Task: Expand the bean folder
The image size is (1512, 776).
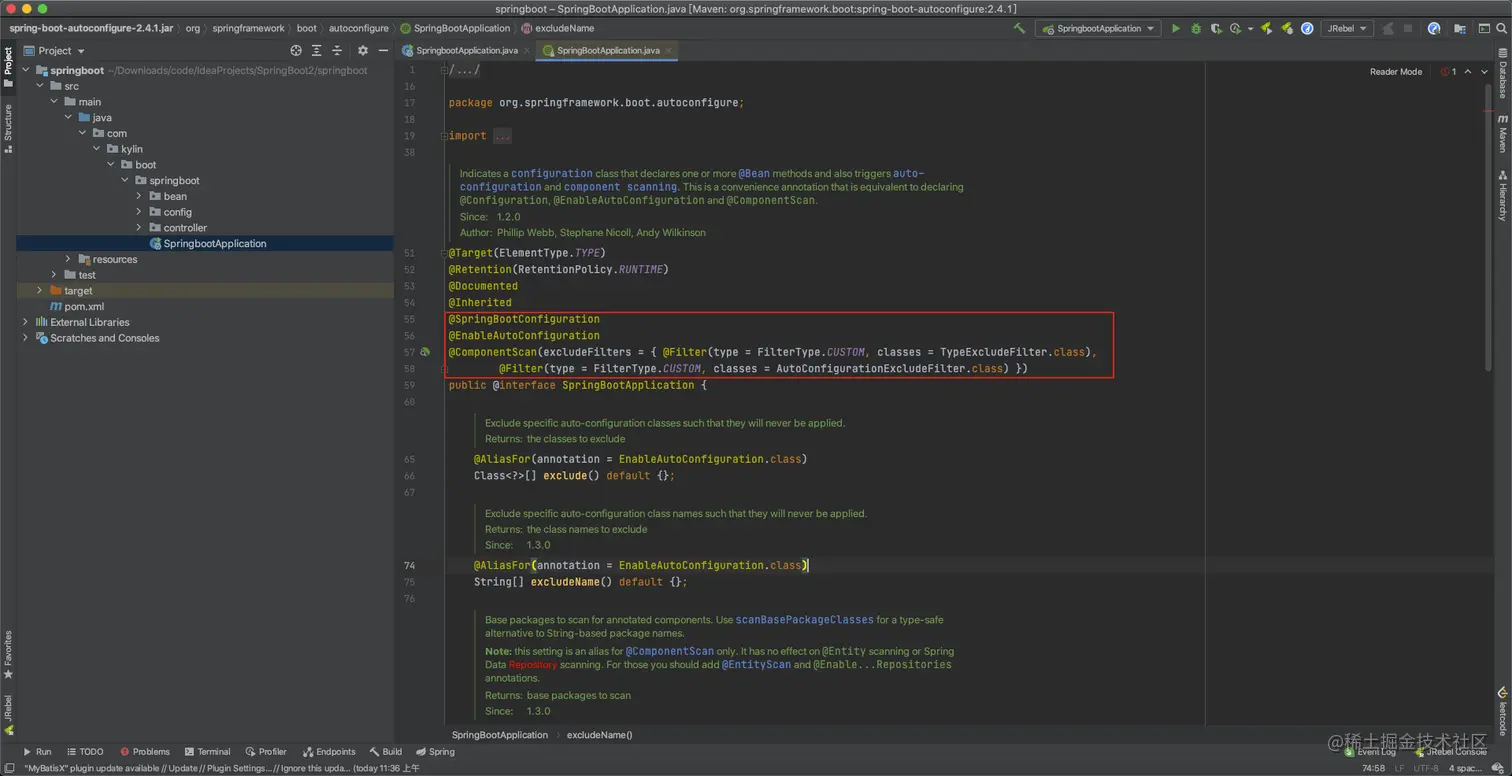Action: [x=139, y=196]
